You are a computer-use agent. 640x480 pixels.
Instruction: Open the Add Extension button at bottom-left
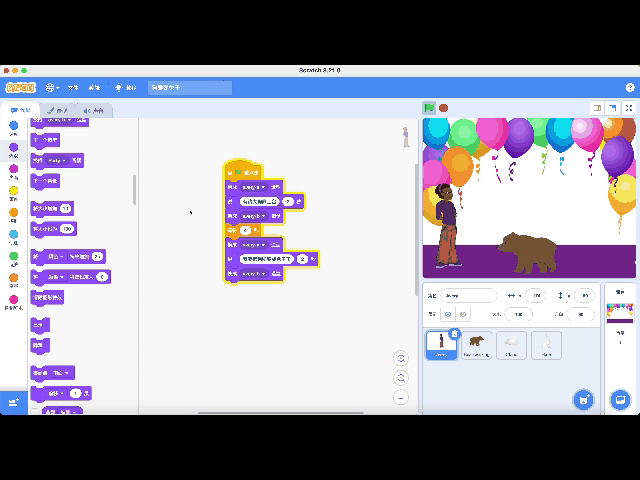[x=14, y=402]
